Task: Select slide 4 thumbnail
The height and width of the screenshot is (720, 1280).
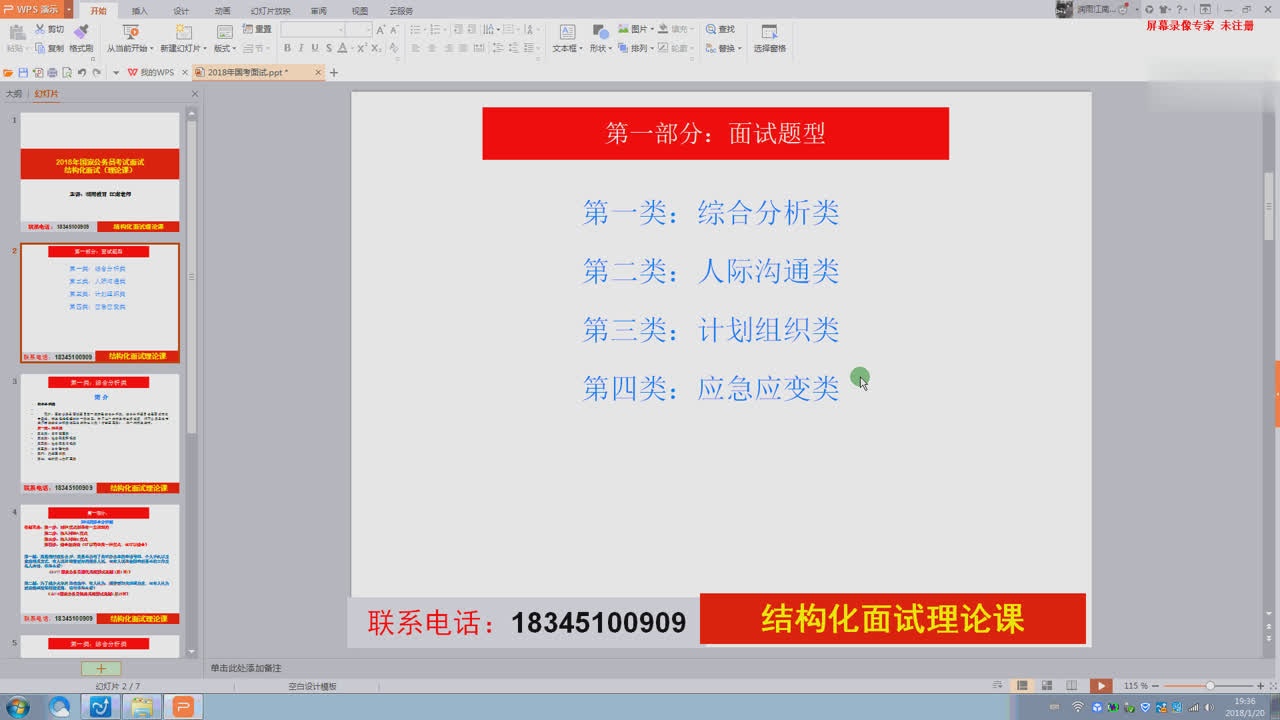Action: [x=100, y=564]
